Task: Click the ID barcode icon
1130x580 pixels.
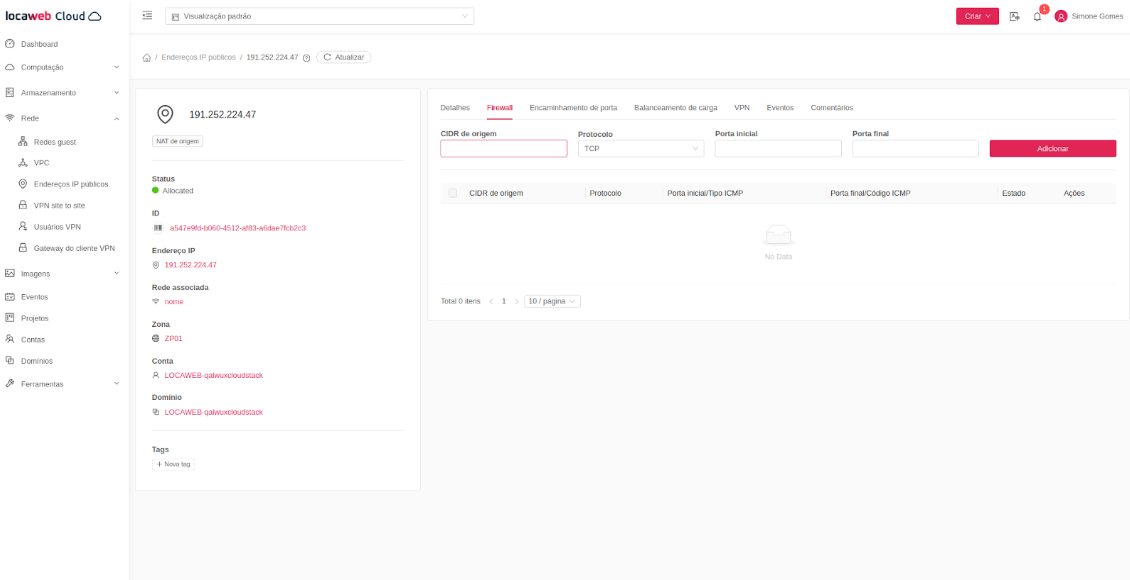Action: coord(157,228)
